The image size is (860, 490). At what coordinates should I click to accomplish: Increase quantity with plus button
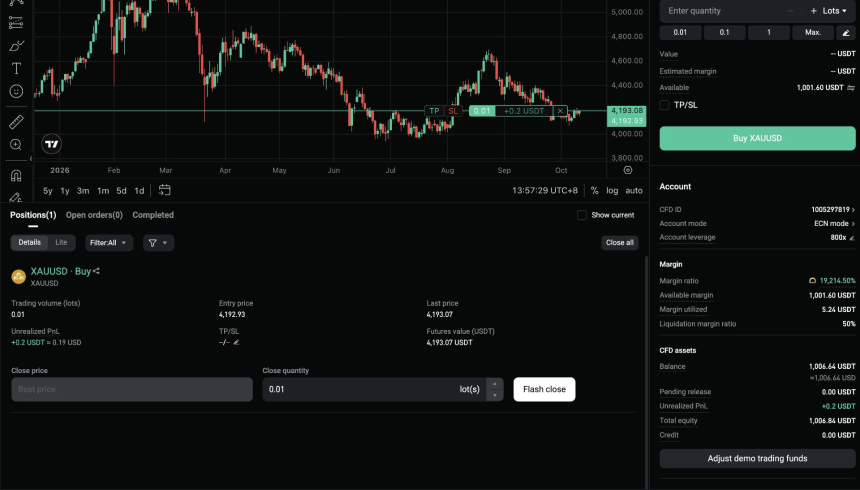(x=813, y=11)
